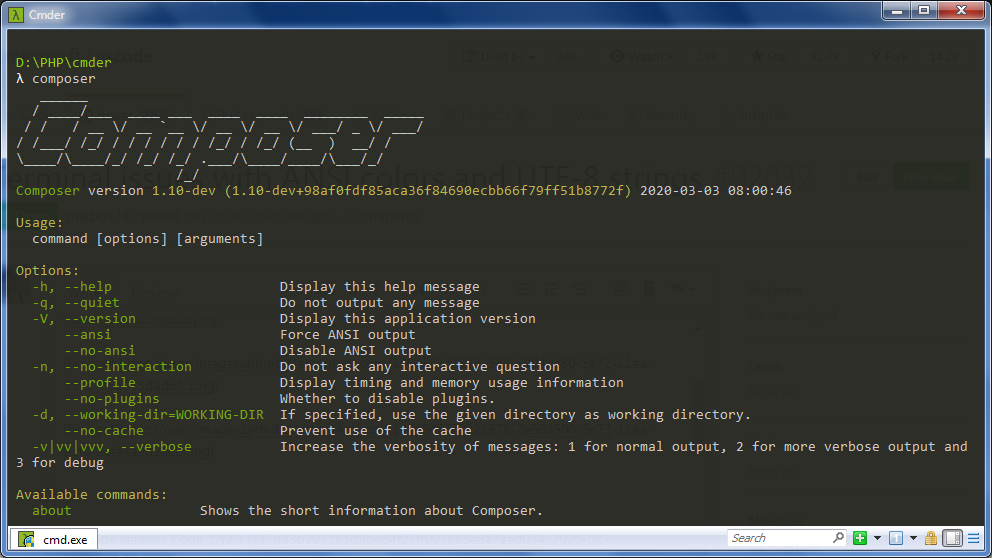
Task: Click the 'Available commands:' heading
Action: click(x=92, y=494)
